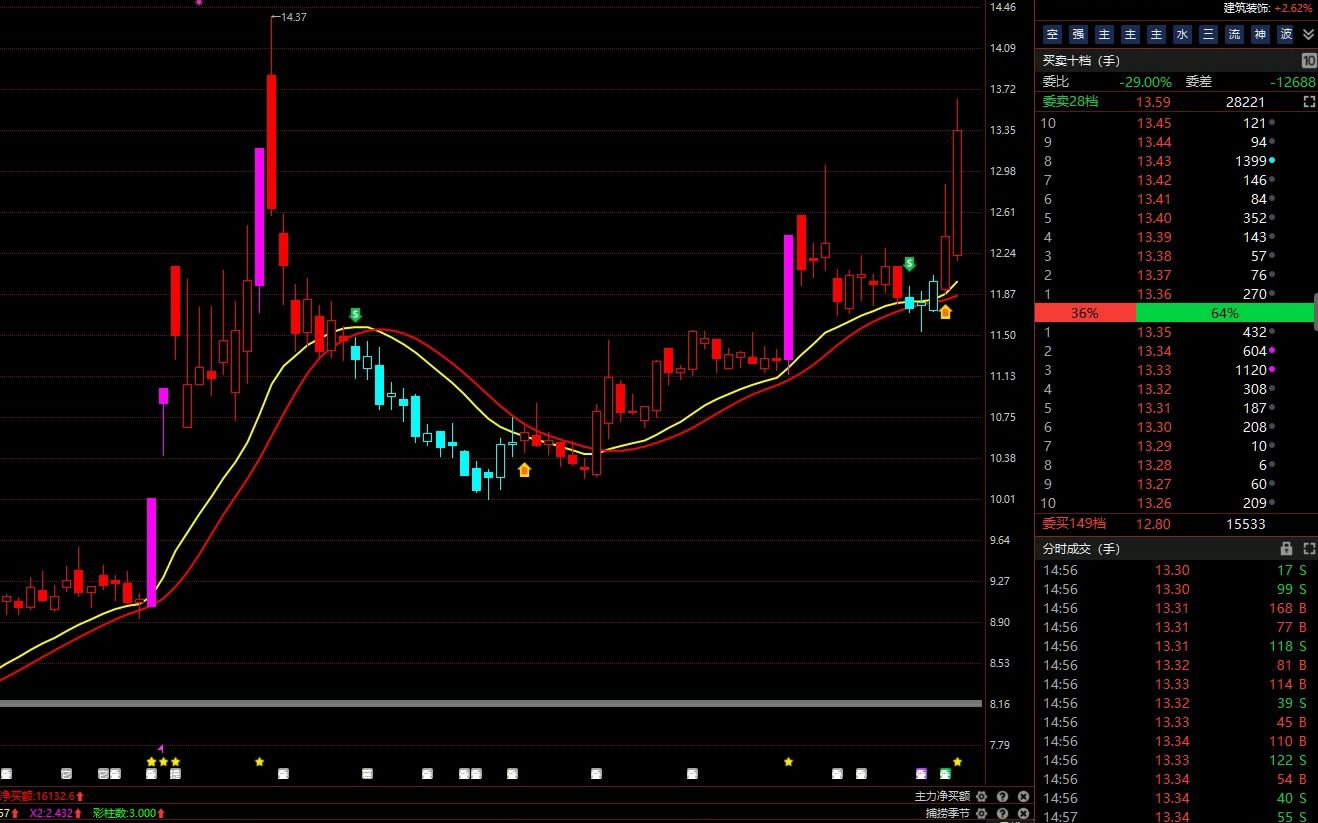Toggle the 10-level depth badge
The image size is (1318, 823).
(1308, 61)
